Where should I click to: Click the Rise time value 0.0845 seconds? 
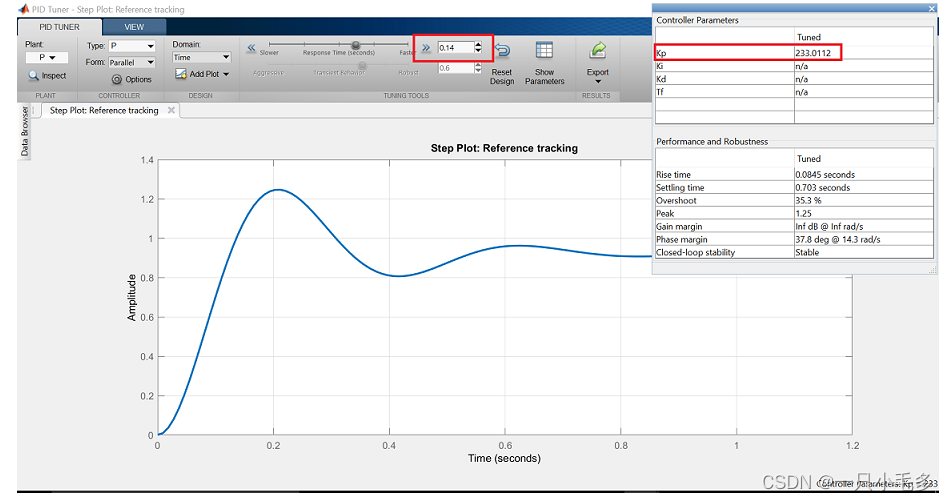pyautogui.click(x=825, y=175)
